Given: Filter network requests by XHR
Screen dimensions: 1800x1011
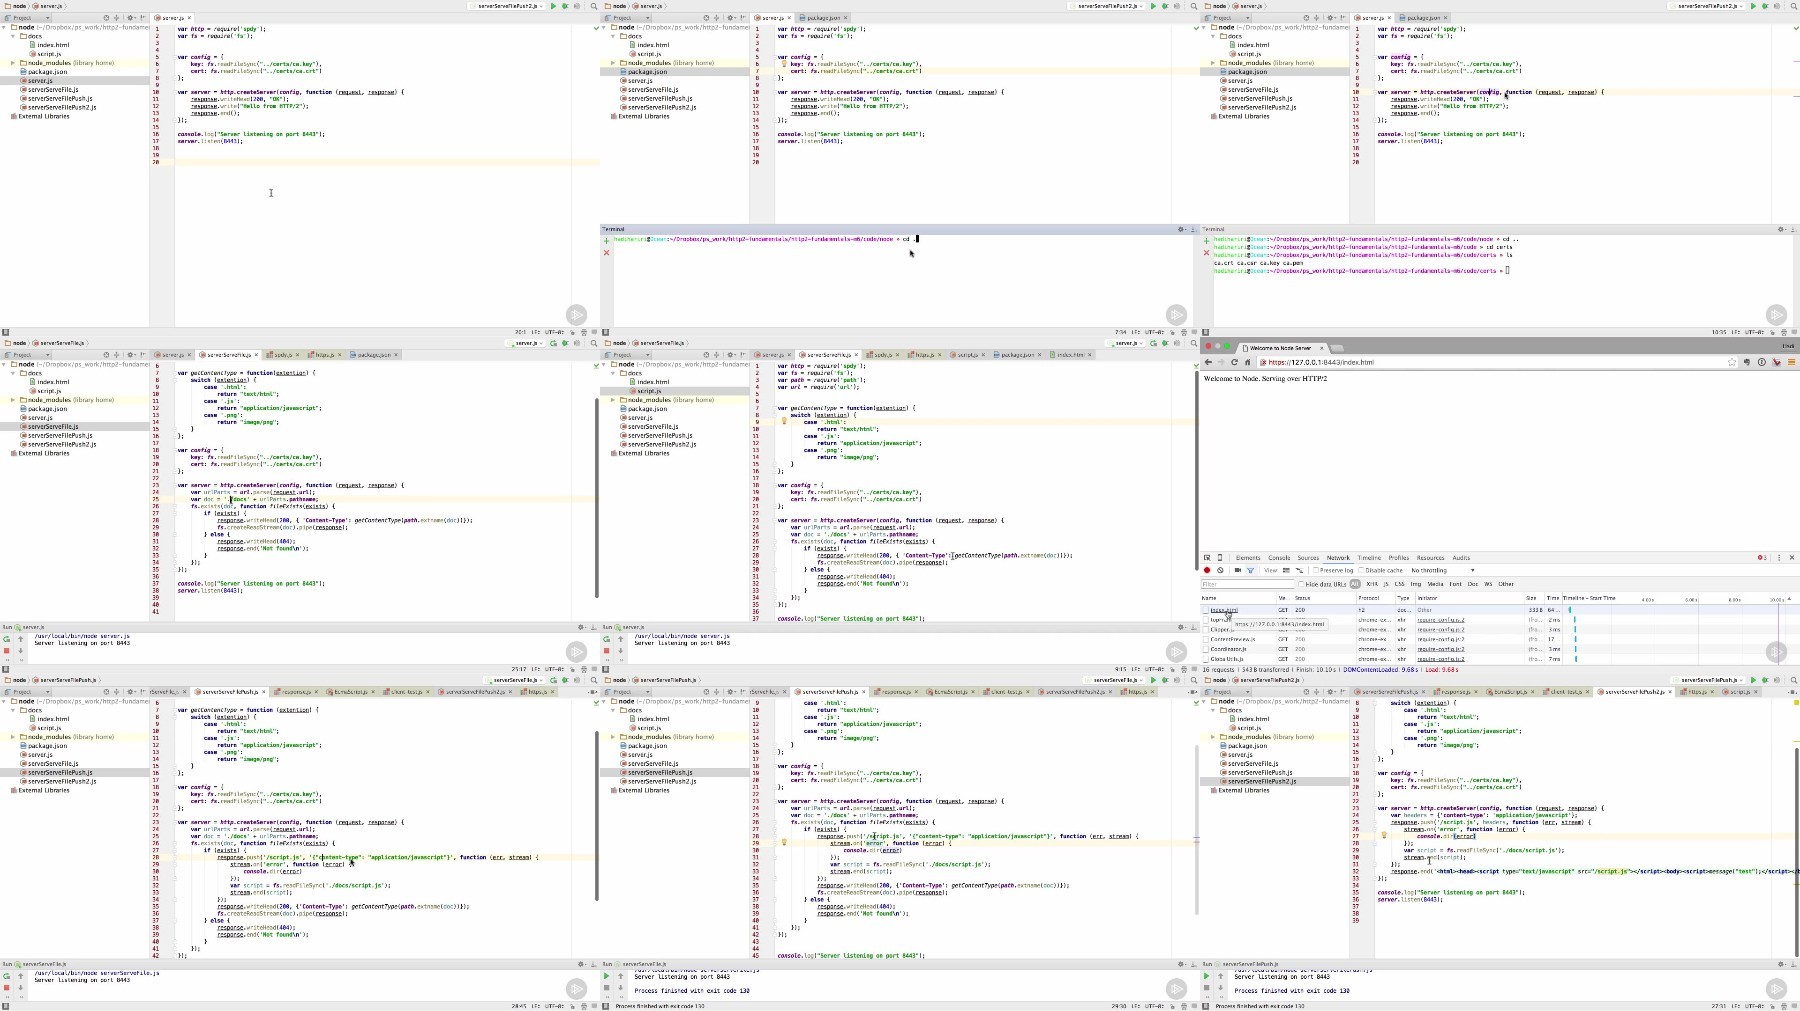Looking at the screenshot, I should pos(1372,584).
